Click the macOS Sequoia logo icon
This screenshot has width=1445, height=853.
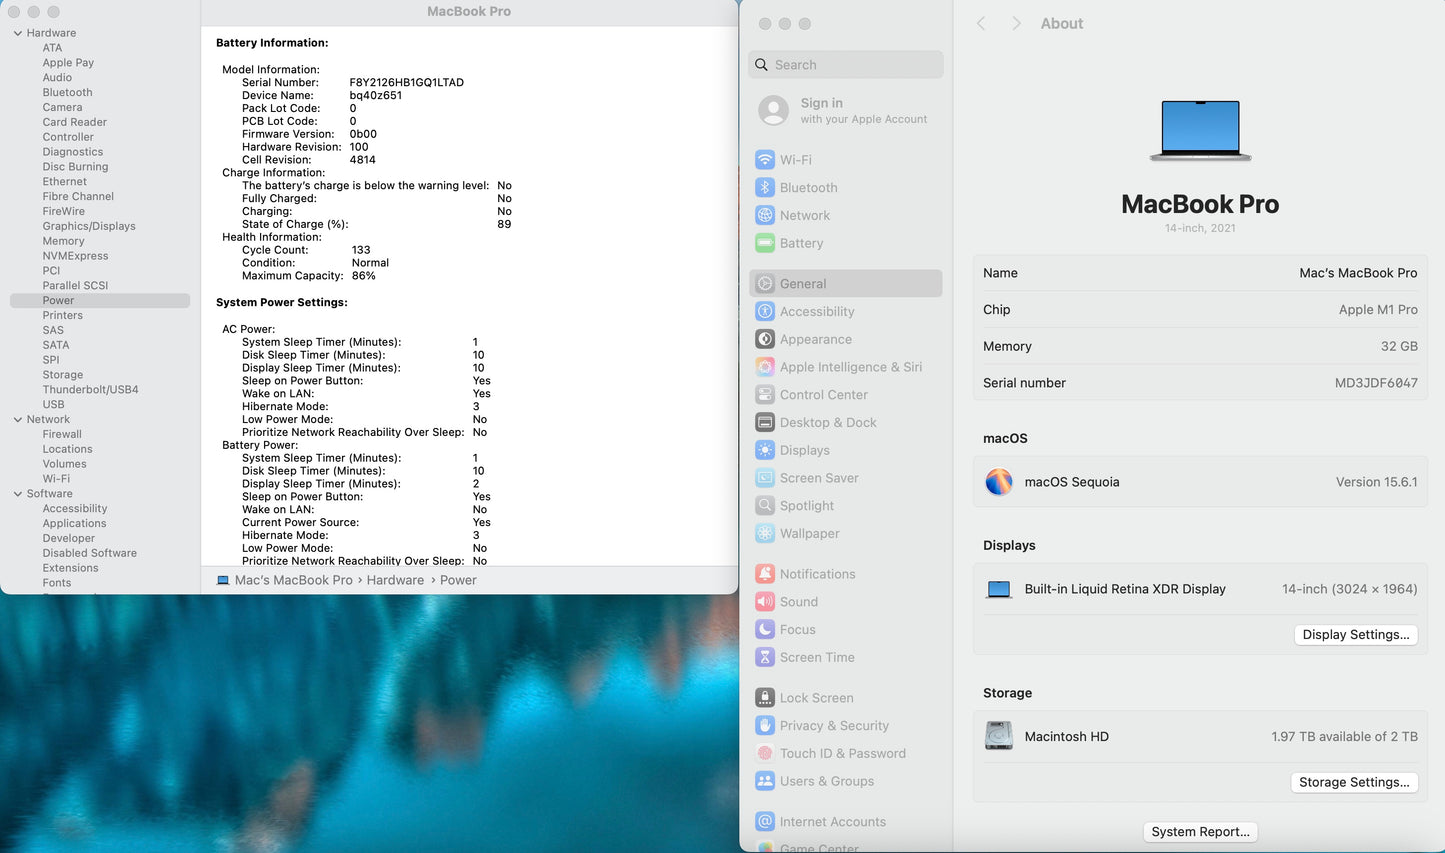point(999,482)
